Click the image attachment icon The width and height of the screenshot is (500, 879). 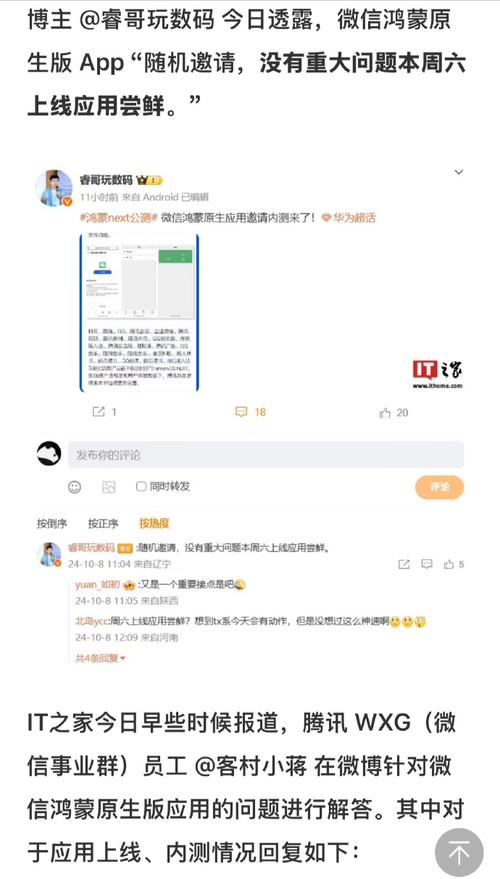(109, 487)
